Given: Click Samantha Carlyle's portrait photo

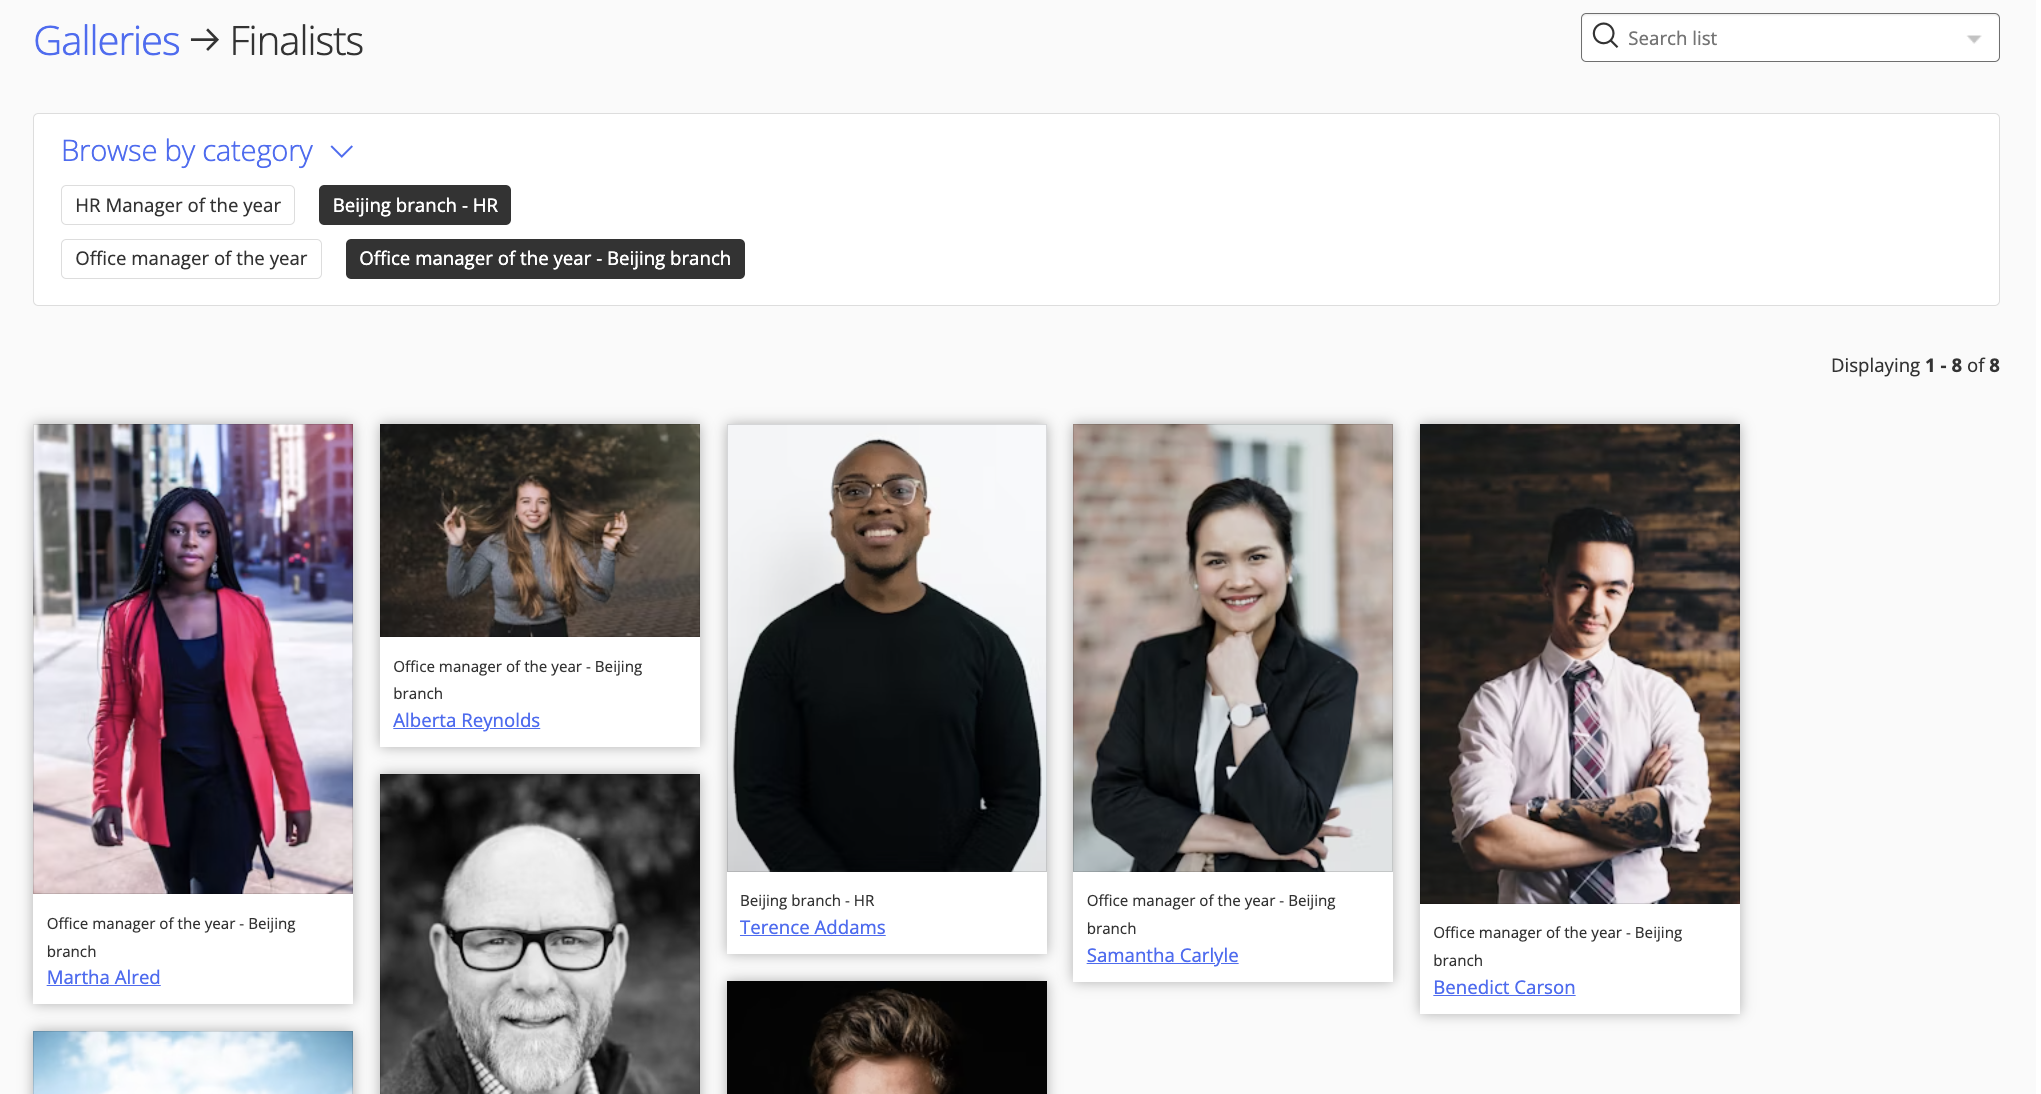Looking at the screenshot, I should [1233, 648].
